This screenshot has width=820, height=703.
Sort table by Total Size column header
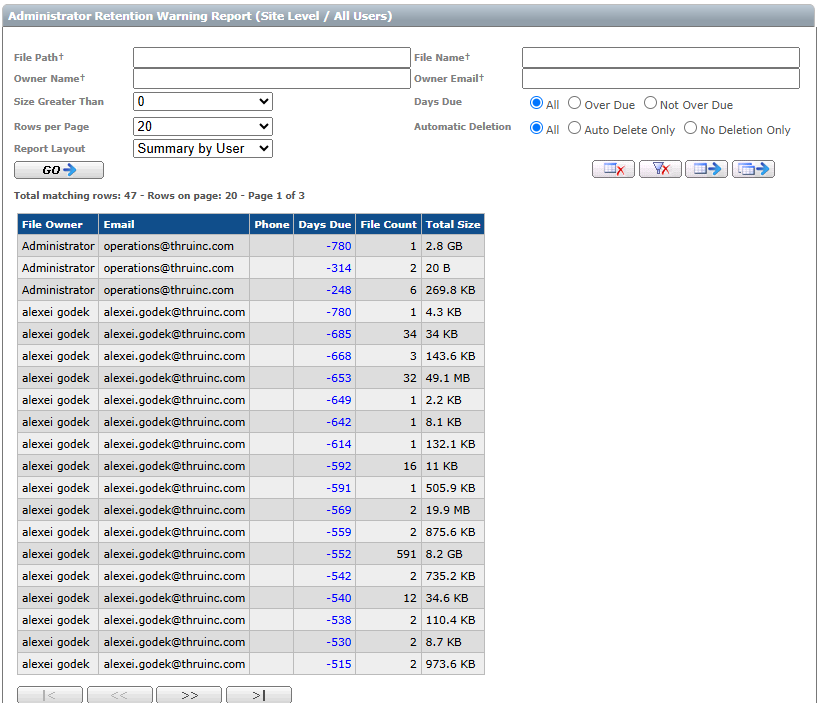point(452,224)
